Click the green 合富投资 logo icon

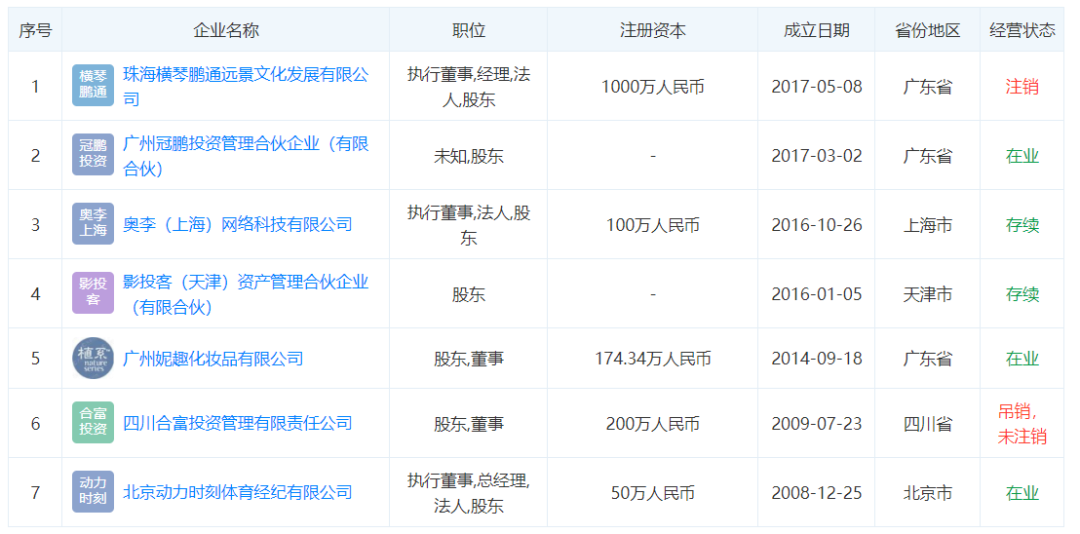(x=93, y=422)
